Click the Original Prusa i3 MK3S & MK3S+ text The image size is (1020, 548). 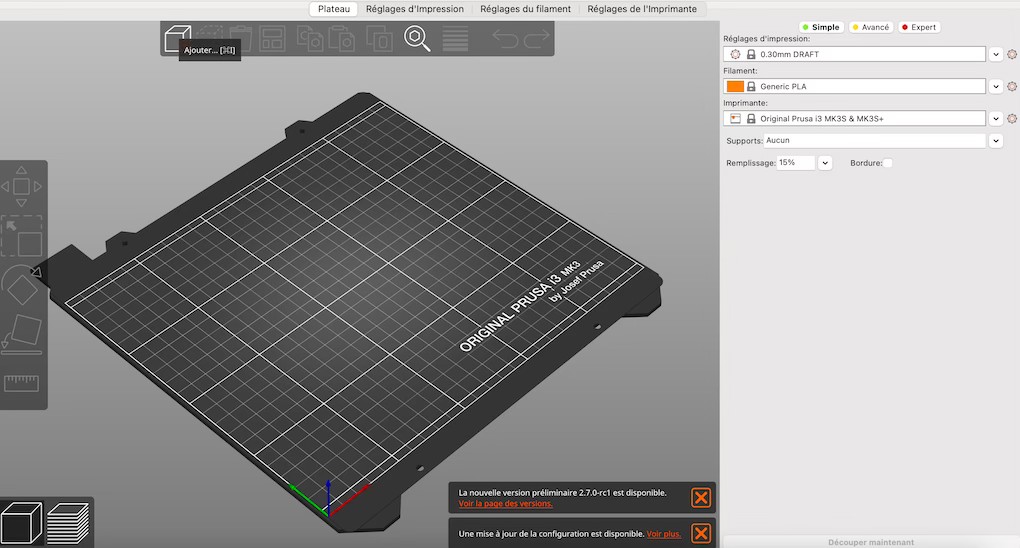(x=822, y=118)
